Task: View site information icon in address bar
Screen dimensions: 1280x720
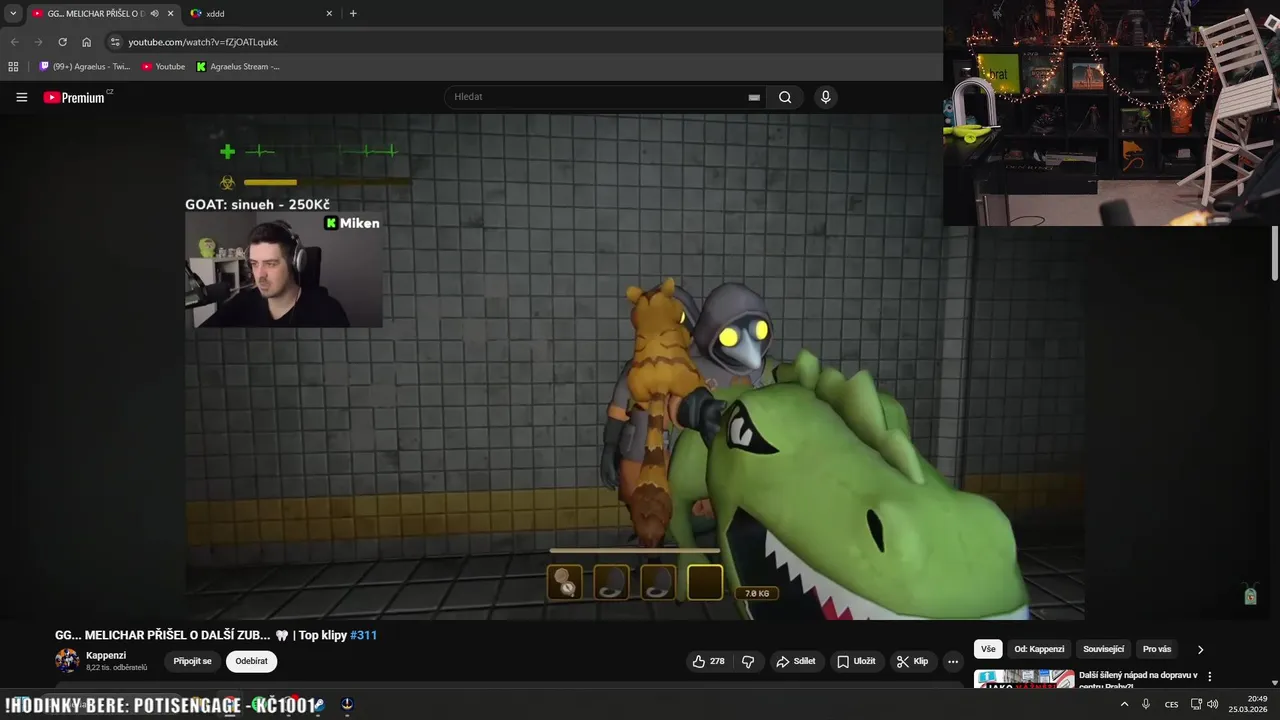Action: pos(115,42)
